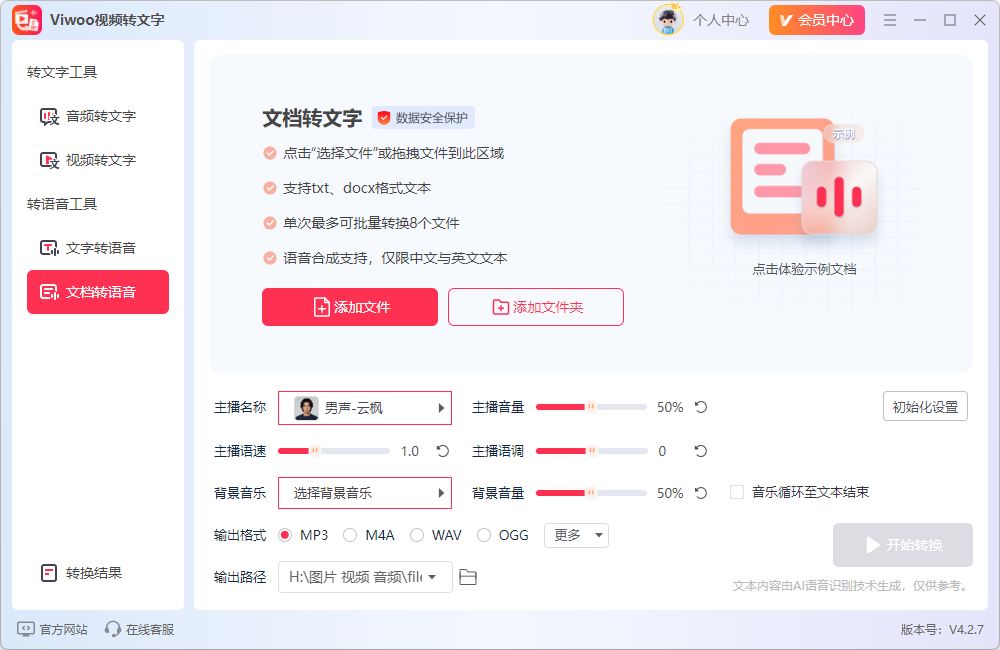Open 个人中心
1000x650 pixels.
[721, 20]
